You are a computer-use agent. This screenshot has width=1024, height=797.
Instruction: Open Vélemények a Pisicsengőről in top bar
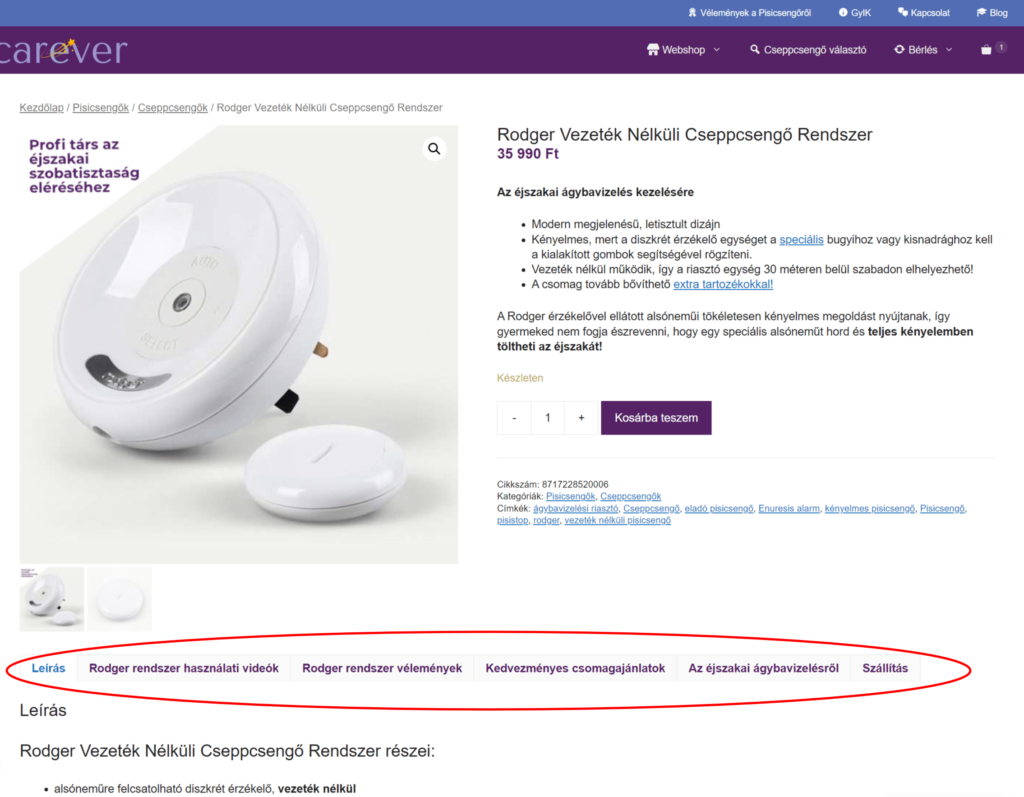749,13
